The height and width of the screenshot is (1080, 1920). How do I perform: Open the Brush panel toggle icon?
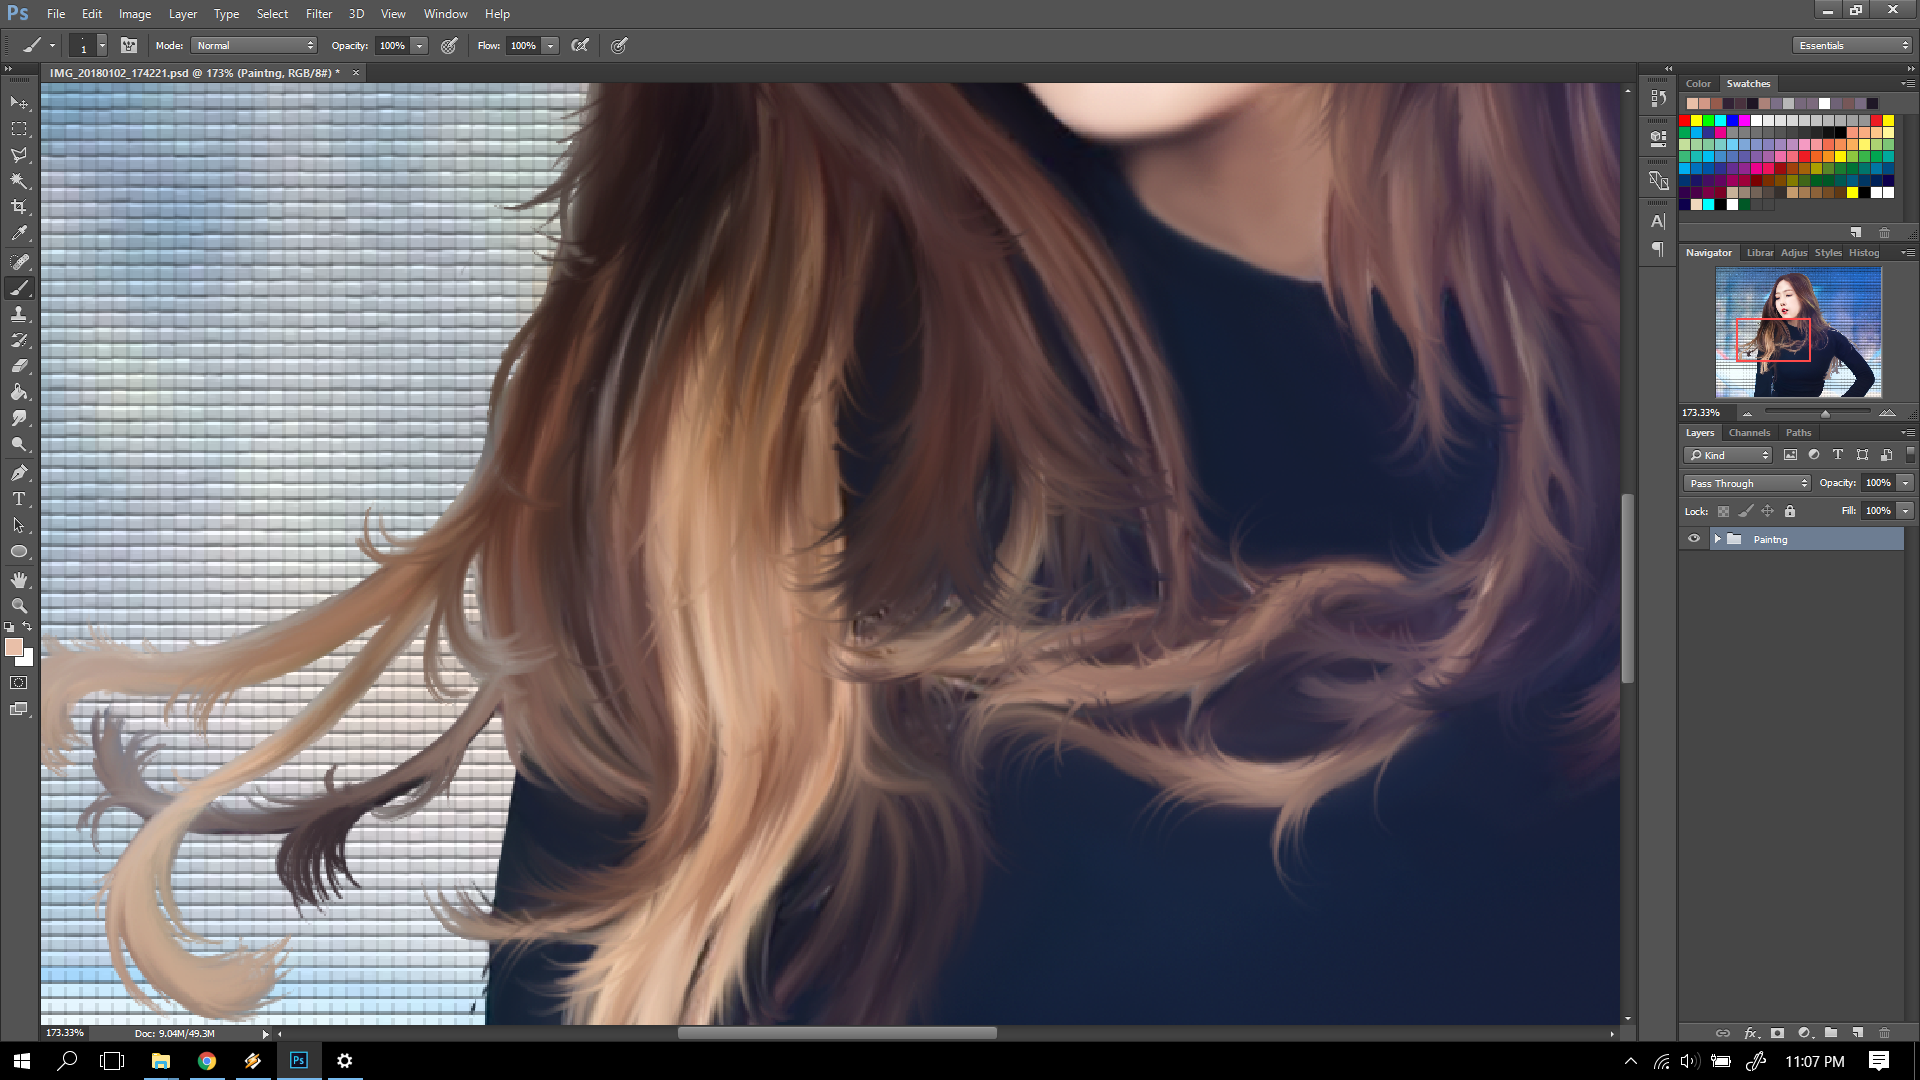(129, 45)
